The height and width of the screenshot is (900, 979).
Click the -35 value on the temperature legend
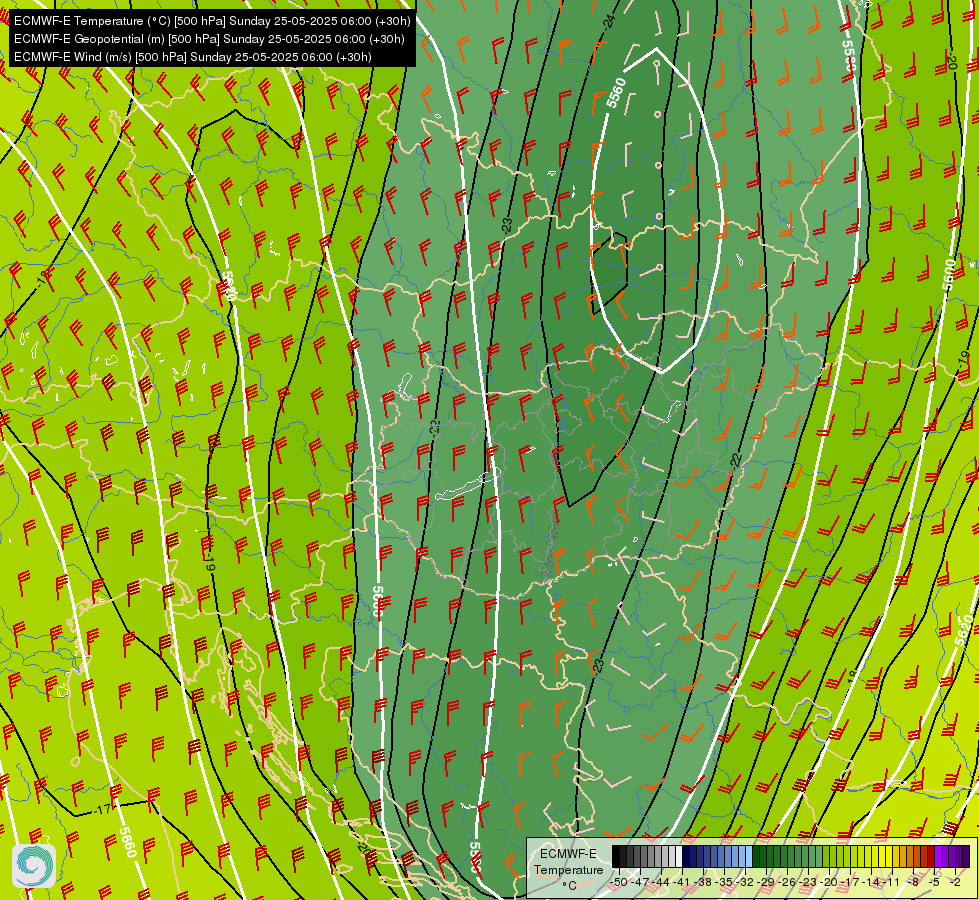click(x=724, y=883)
